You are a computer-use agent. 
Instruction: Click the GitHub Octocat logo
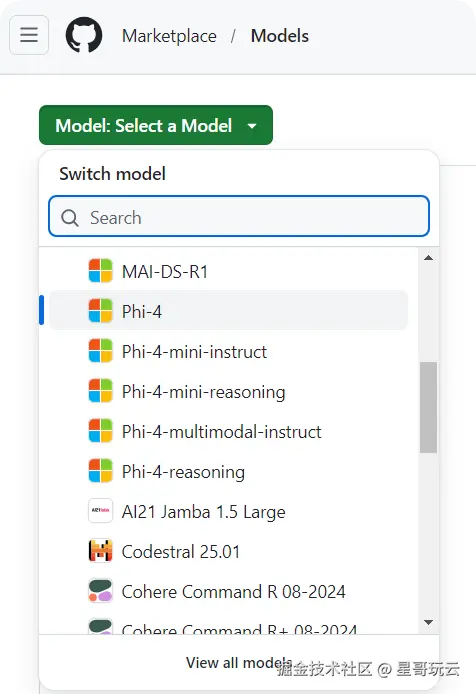84,35
